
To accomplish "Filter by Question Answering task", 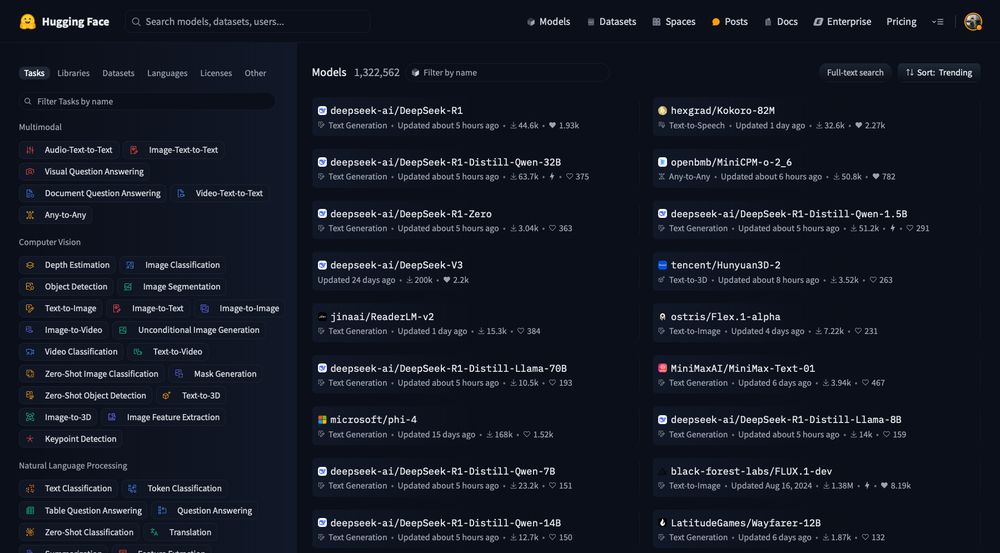I will pyautogui.click(x=205, y=510).
